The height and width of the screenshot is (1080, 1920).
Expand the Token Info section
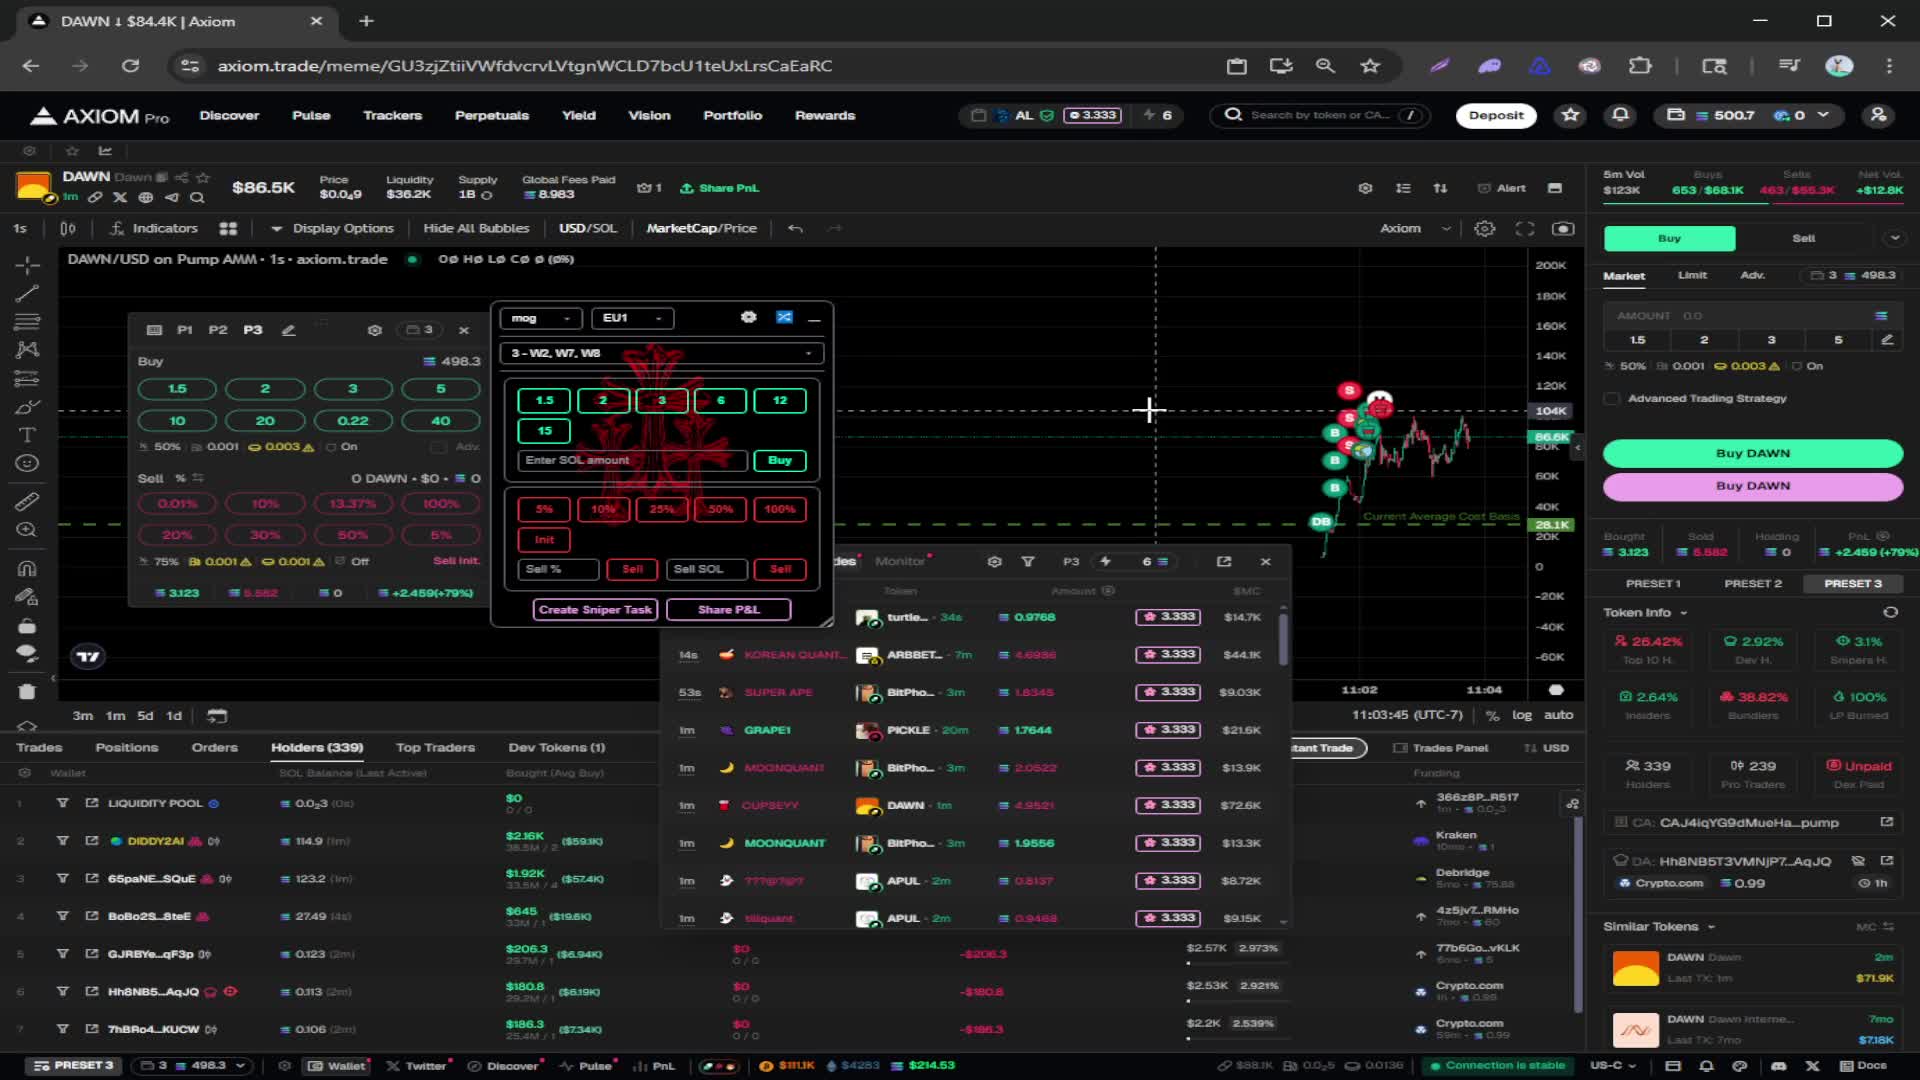(x=1645, y=612)
